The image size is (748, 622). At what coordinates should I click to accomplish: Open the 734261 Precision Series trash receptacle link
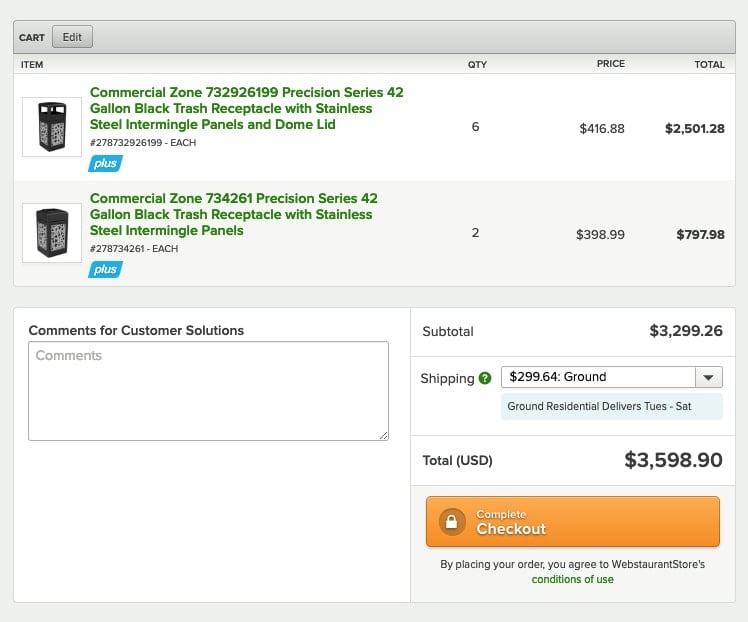pyautogui.click(x=233, y=214)
